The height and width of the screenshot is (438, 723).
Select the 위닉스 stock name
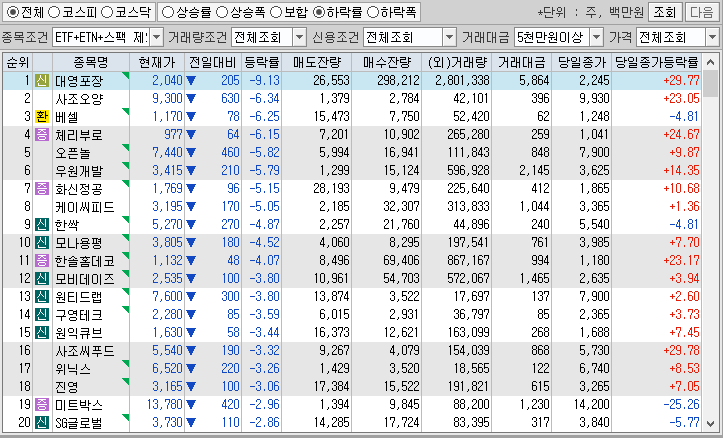(x=73, y=368)
